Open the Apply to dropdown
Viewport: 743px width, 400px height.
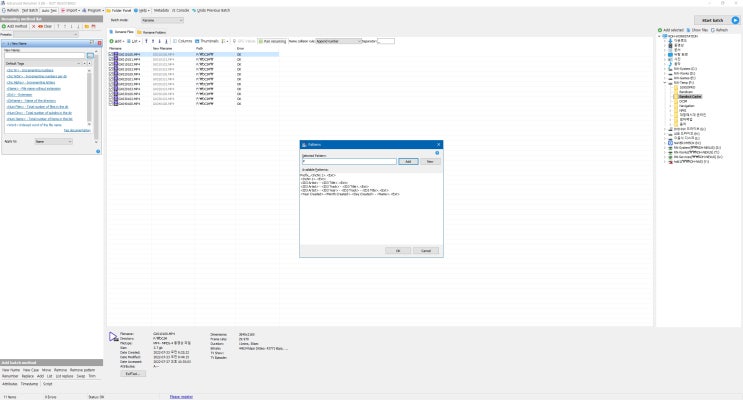pos(54,141)
